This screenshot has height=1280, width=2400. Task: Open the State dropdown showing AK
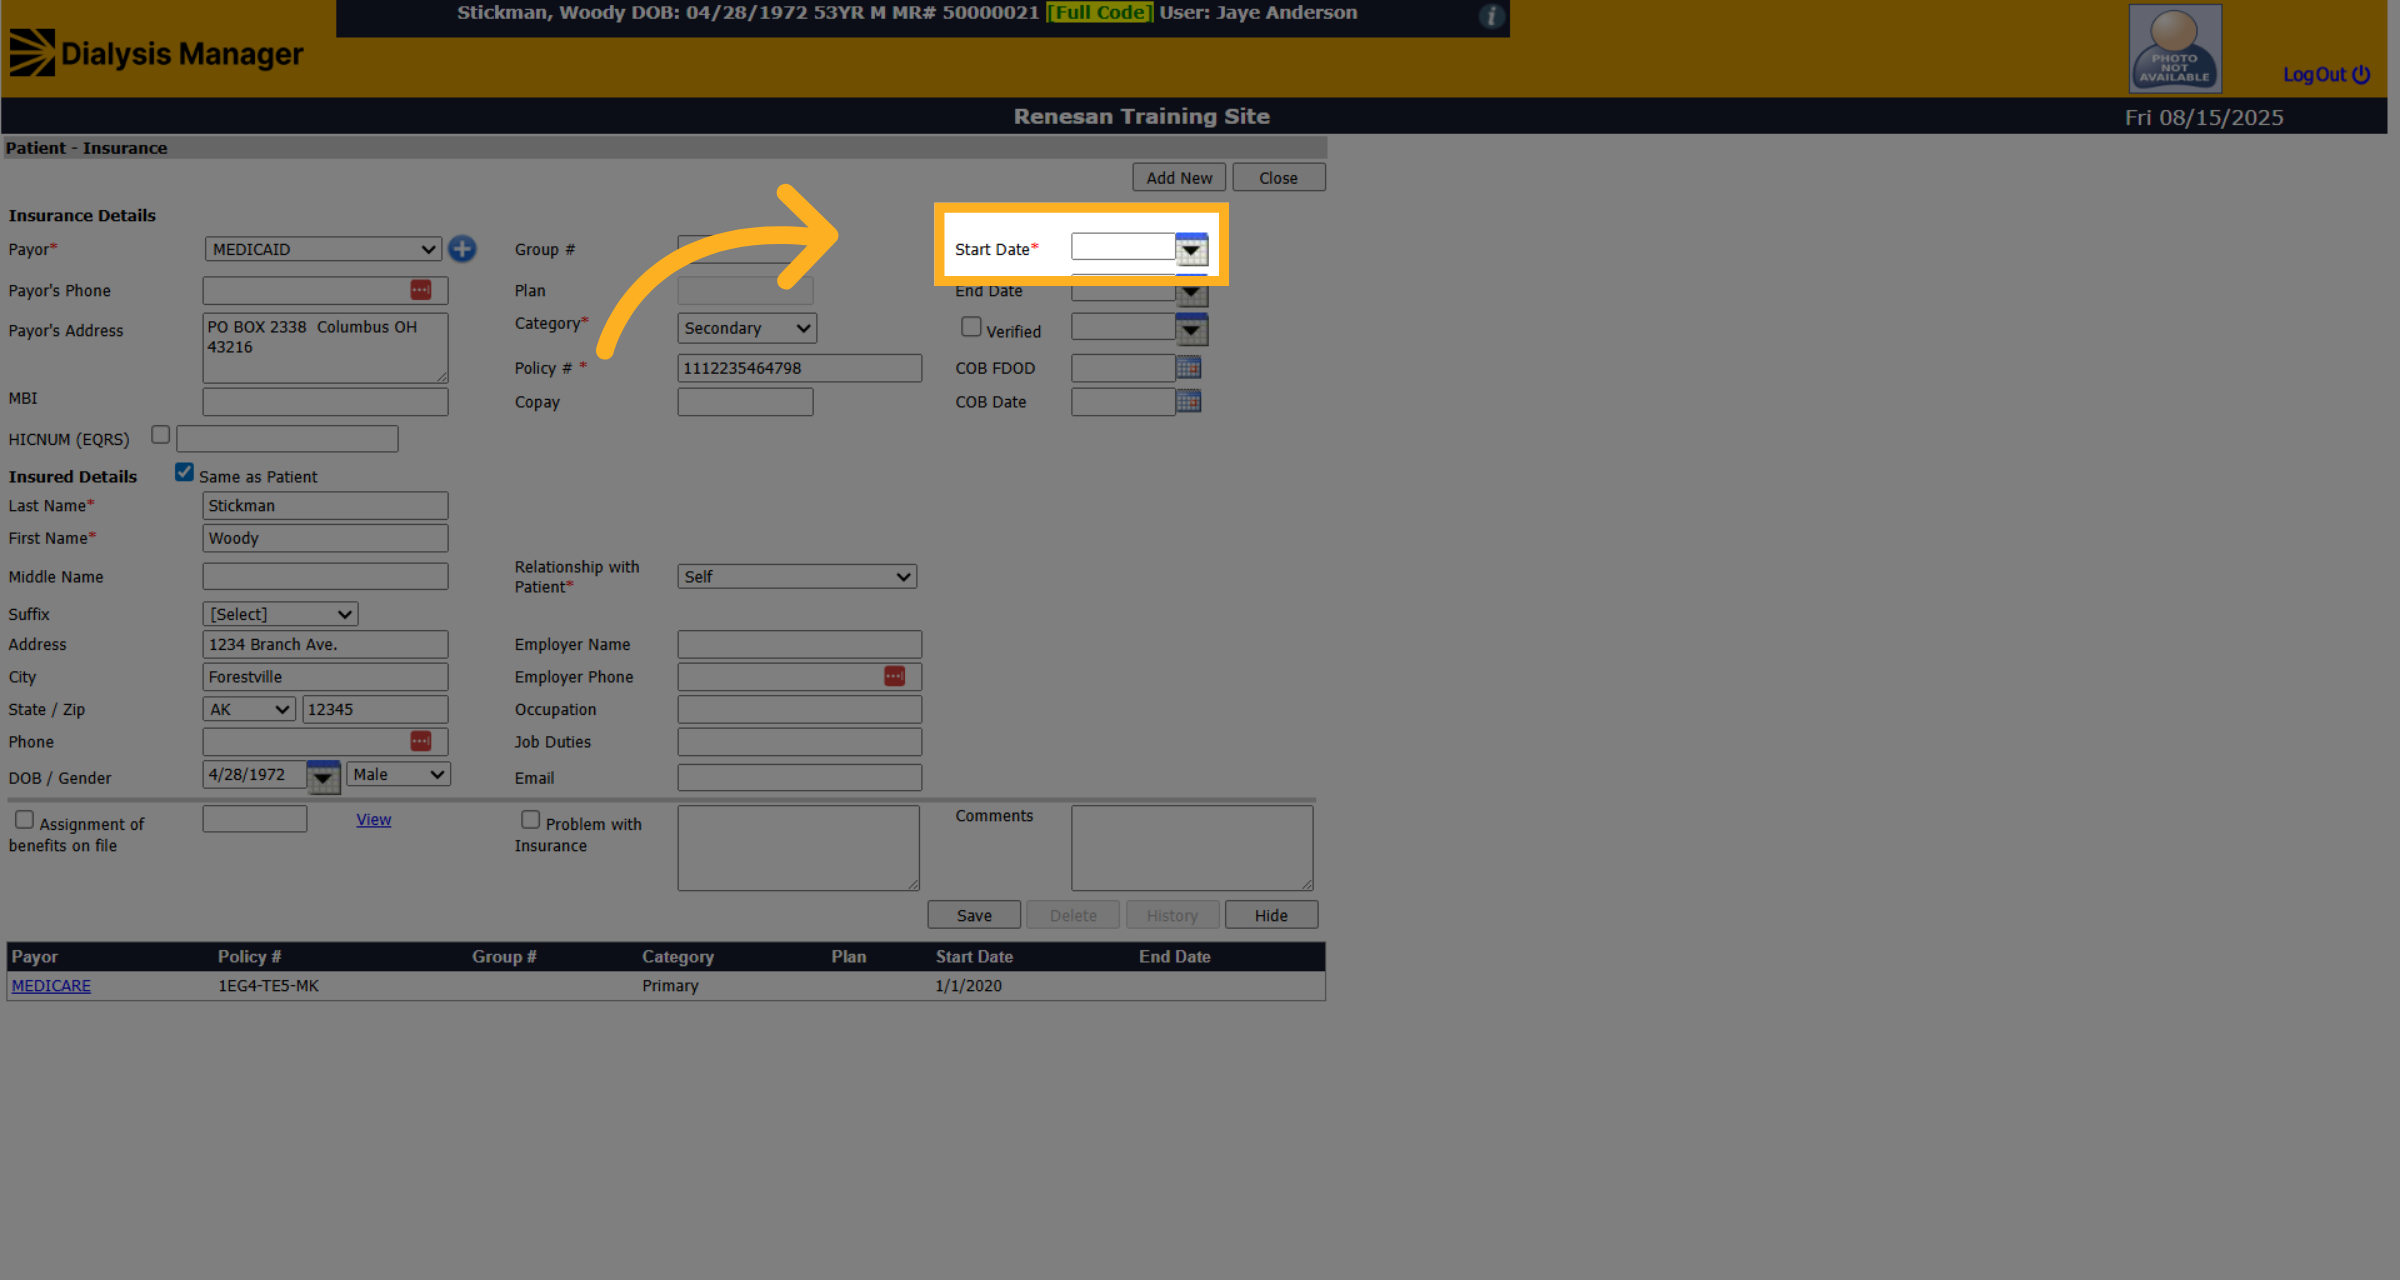[x=249, y=709]
